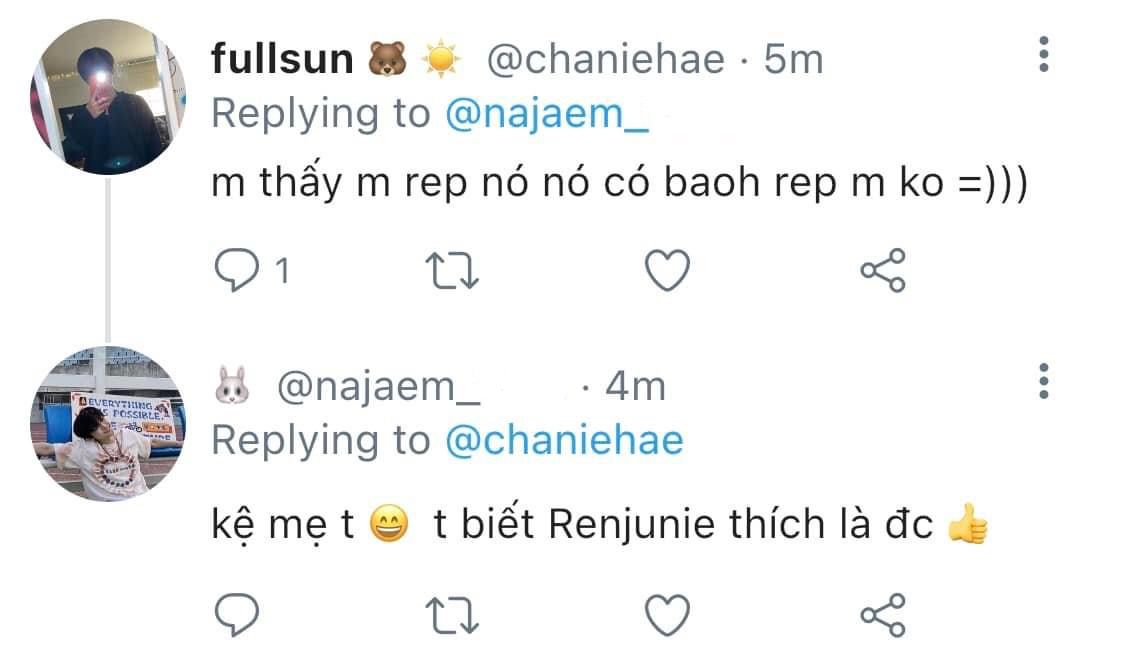The height and width of the screenshot is (661, 1125).
Task: Open the @najaem_ profile picture
Action: 108,424
